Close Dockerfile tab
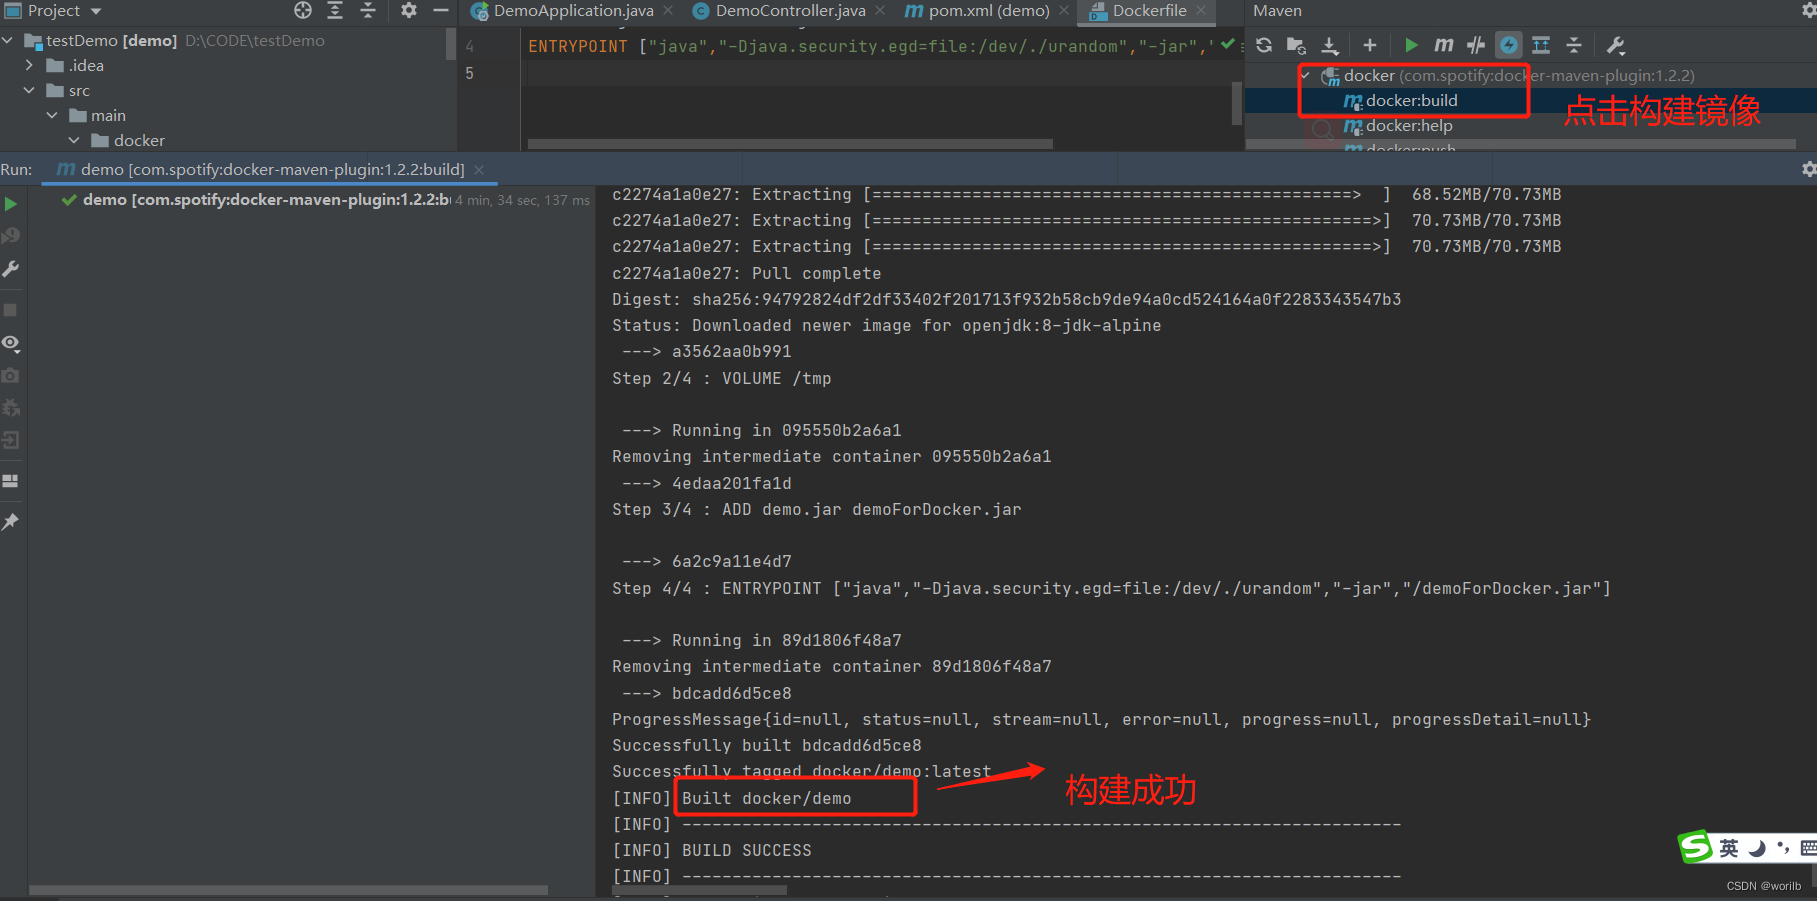The width and height of the screenshot is (1817, 901). 1201,11
